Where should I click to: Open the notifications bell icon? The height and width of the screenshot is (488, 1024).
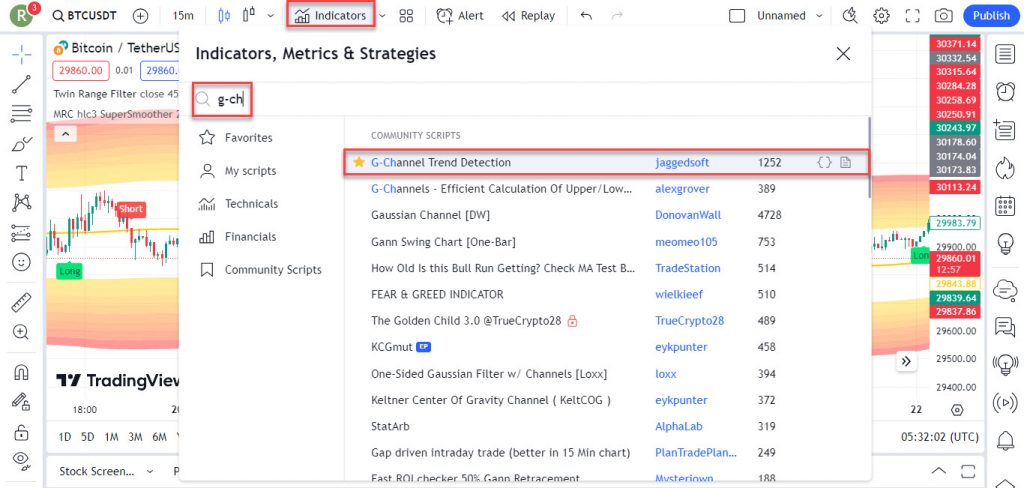pos(1005,441)
